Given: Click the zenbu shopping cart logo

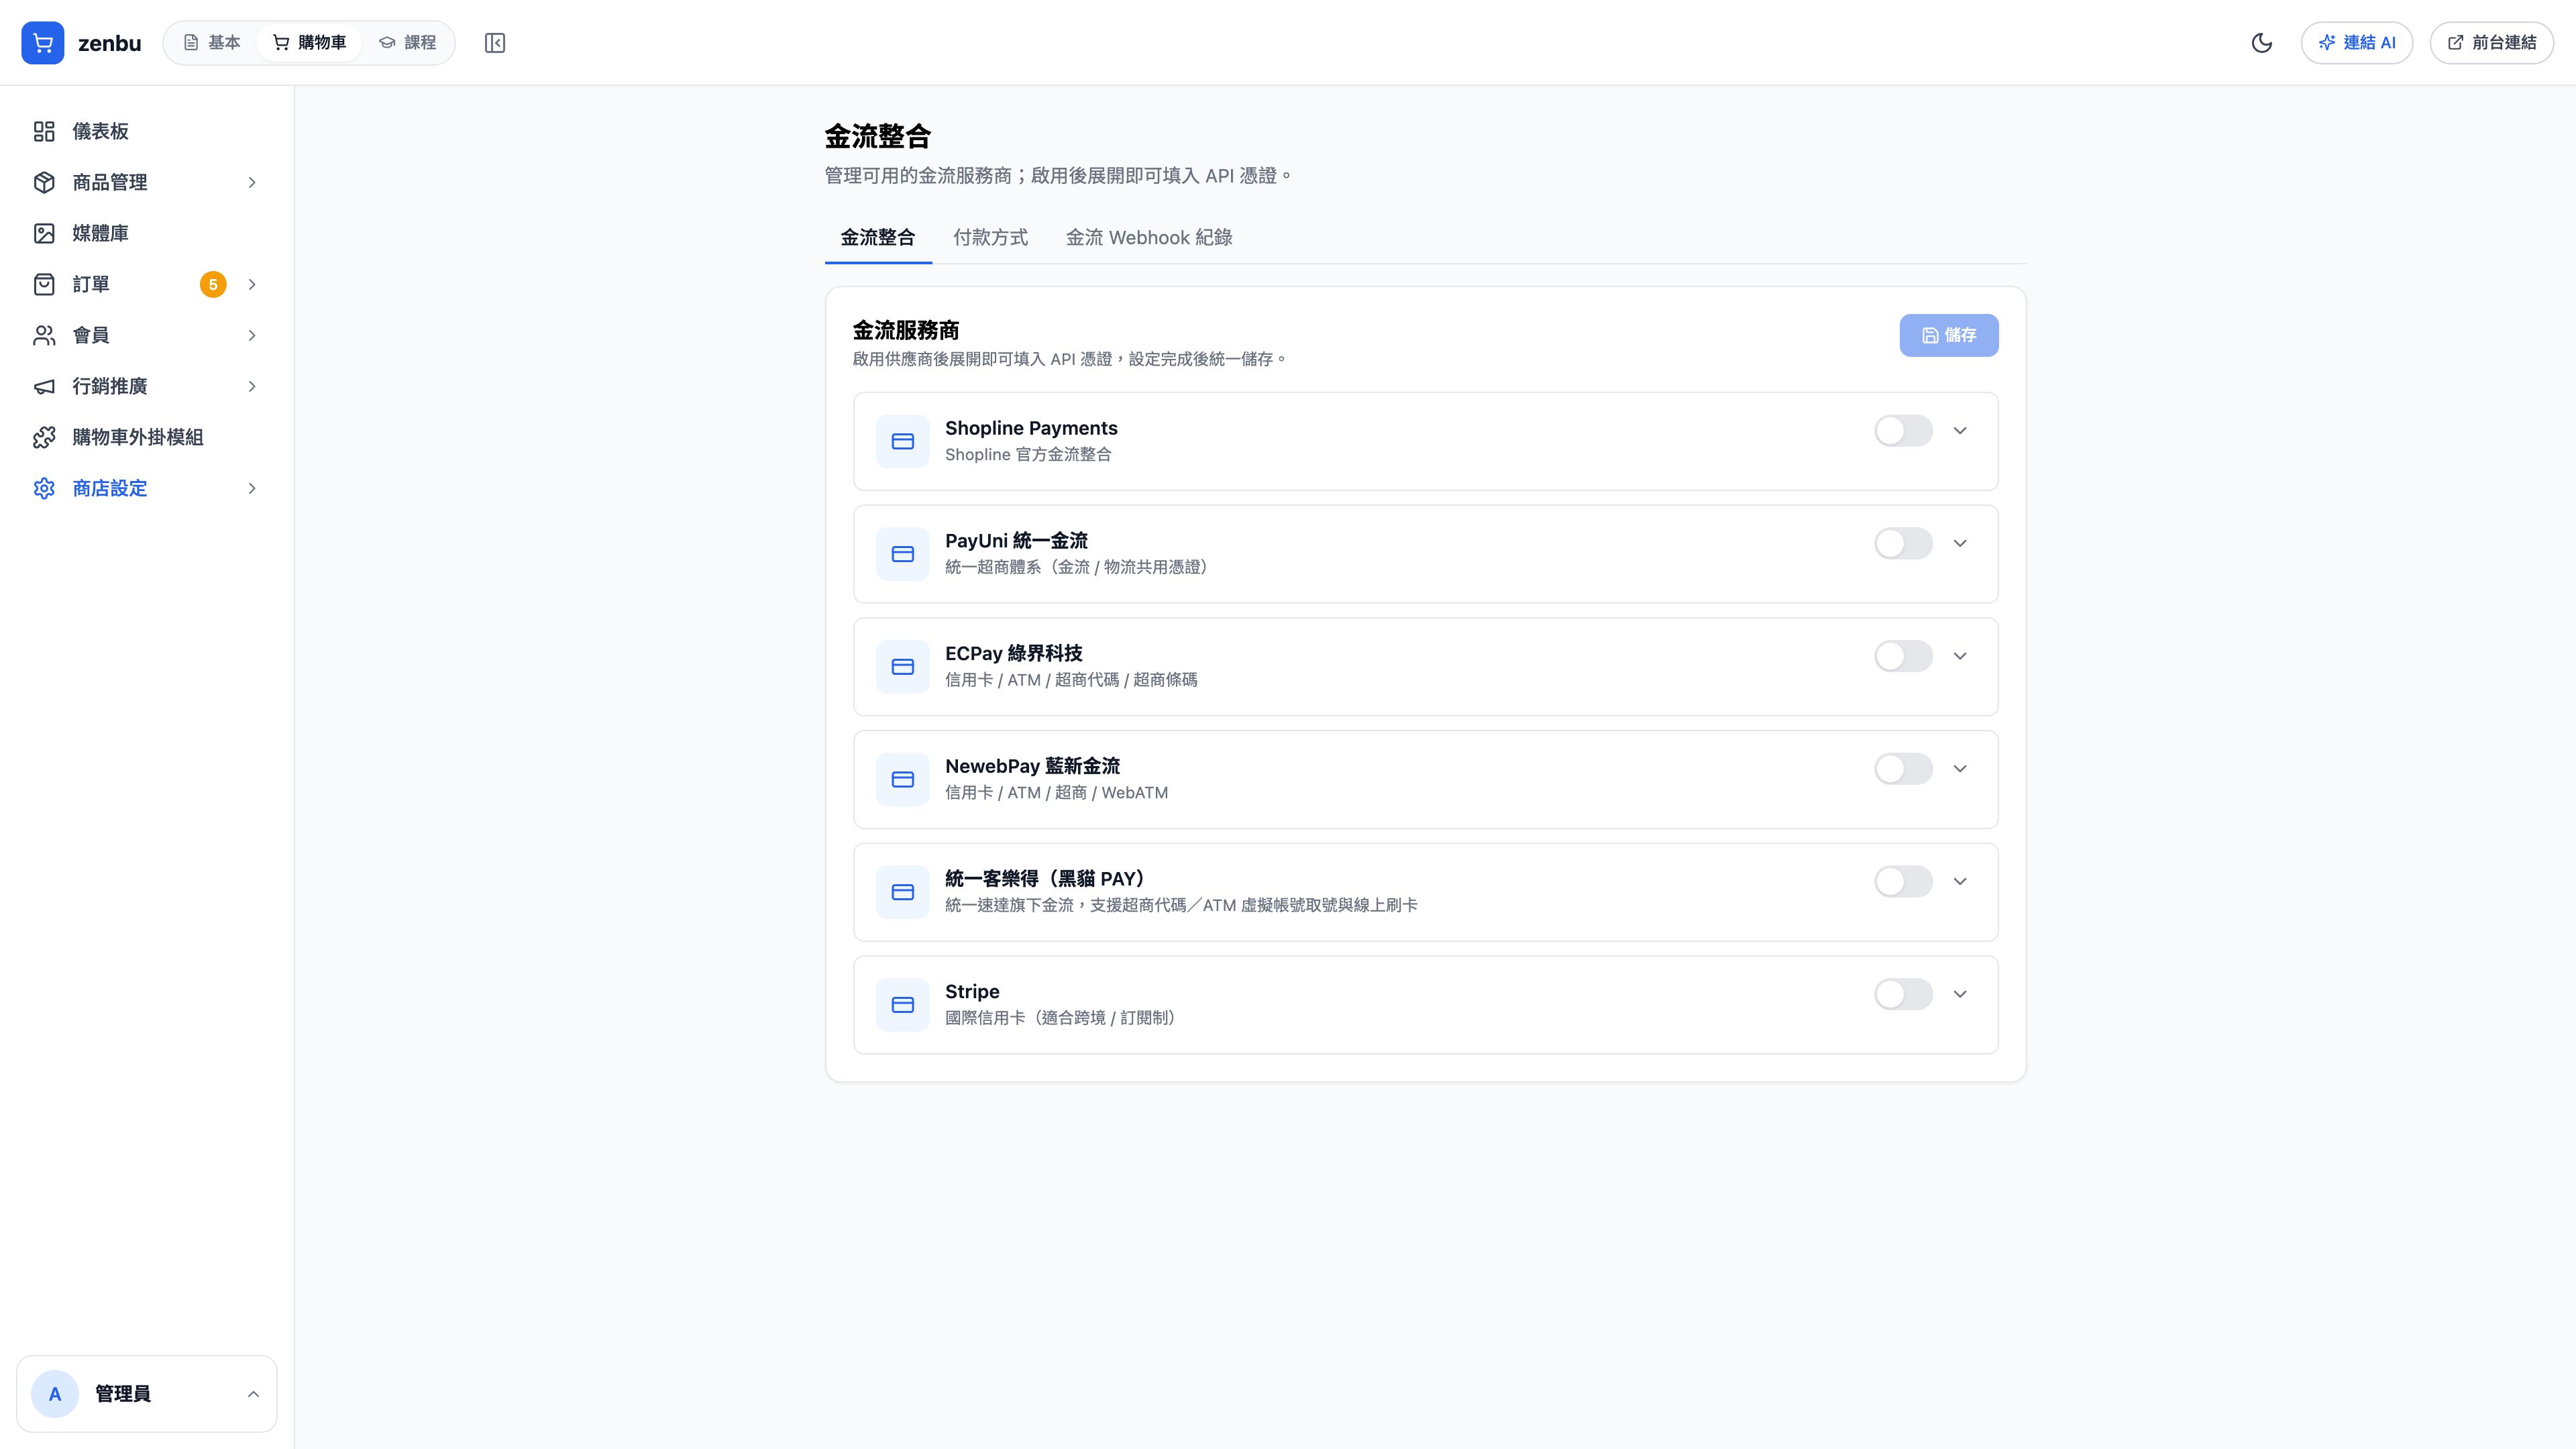Looking at the screenshot, I should [x=43, y=43].
